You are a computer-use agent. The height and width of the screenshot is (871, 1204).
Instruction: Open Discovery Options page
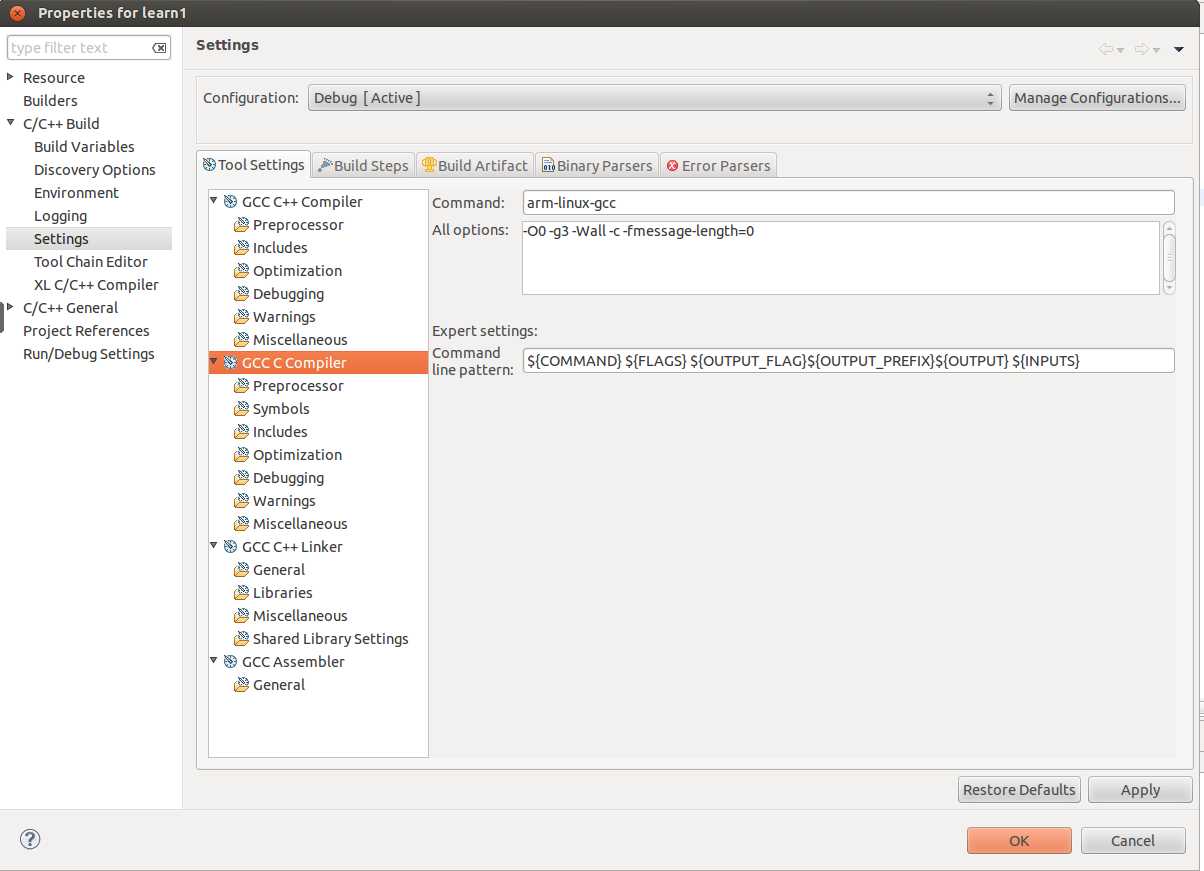(95, 170)
